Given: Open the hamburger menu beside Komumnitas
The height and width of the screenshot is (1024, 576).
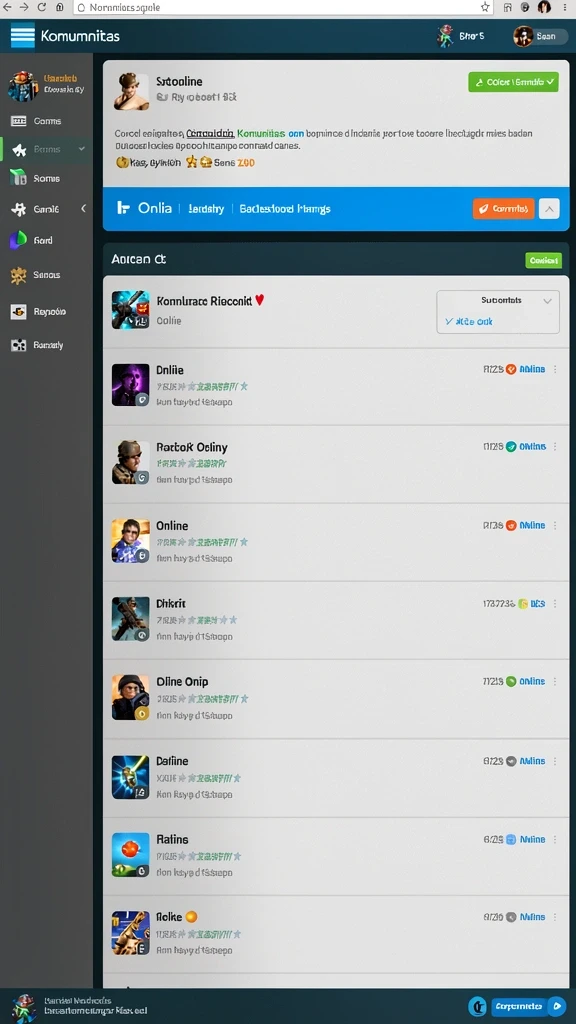Looking at the screenshot, I should [x=22, y=35].
